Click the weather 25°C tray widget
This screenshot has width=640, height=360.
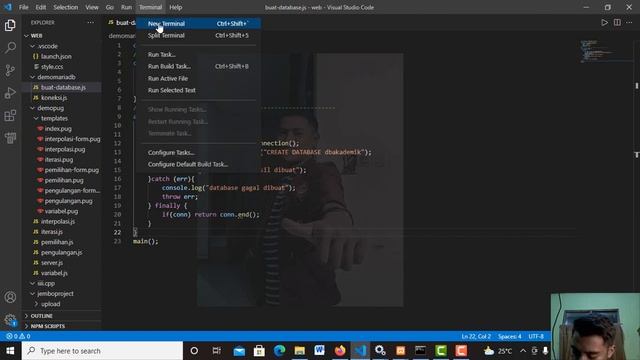click(x=498, y=351)
